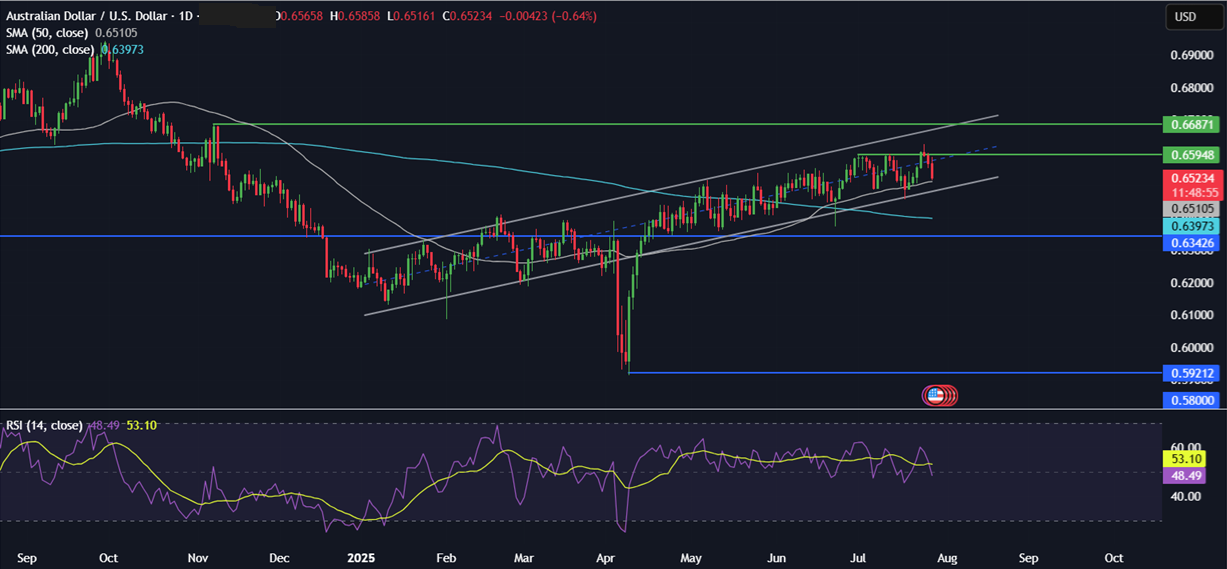Image resolution: width=1227 pixels, height=569 pixels.
Task: Click the 0.66871 green price label
Action: pos(1191,124)
